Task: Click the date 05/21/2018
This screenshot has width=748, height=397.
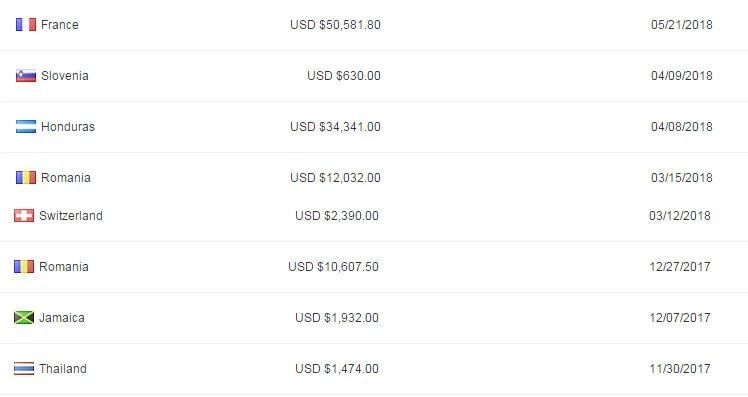Action: (682, 24)
